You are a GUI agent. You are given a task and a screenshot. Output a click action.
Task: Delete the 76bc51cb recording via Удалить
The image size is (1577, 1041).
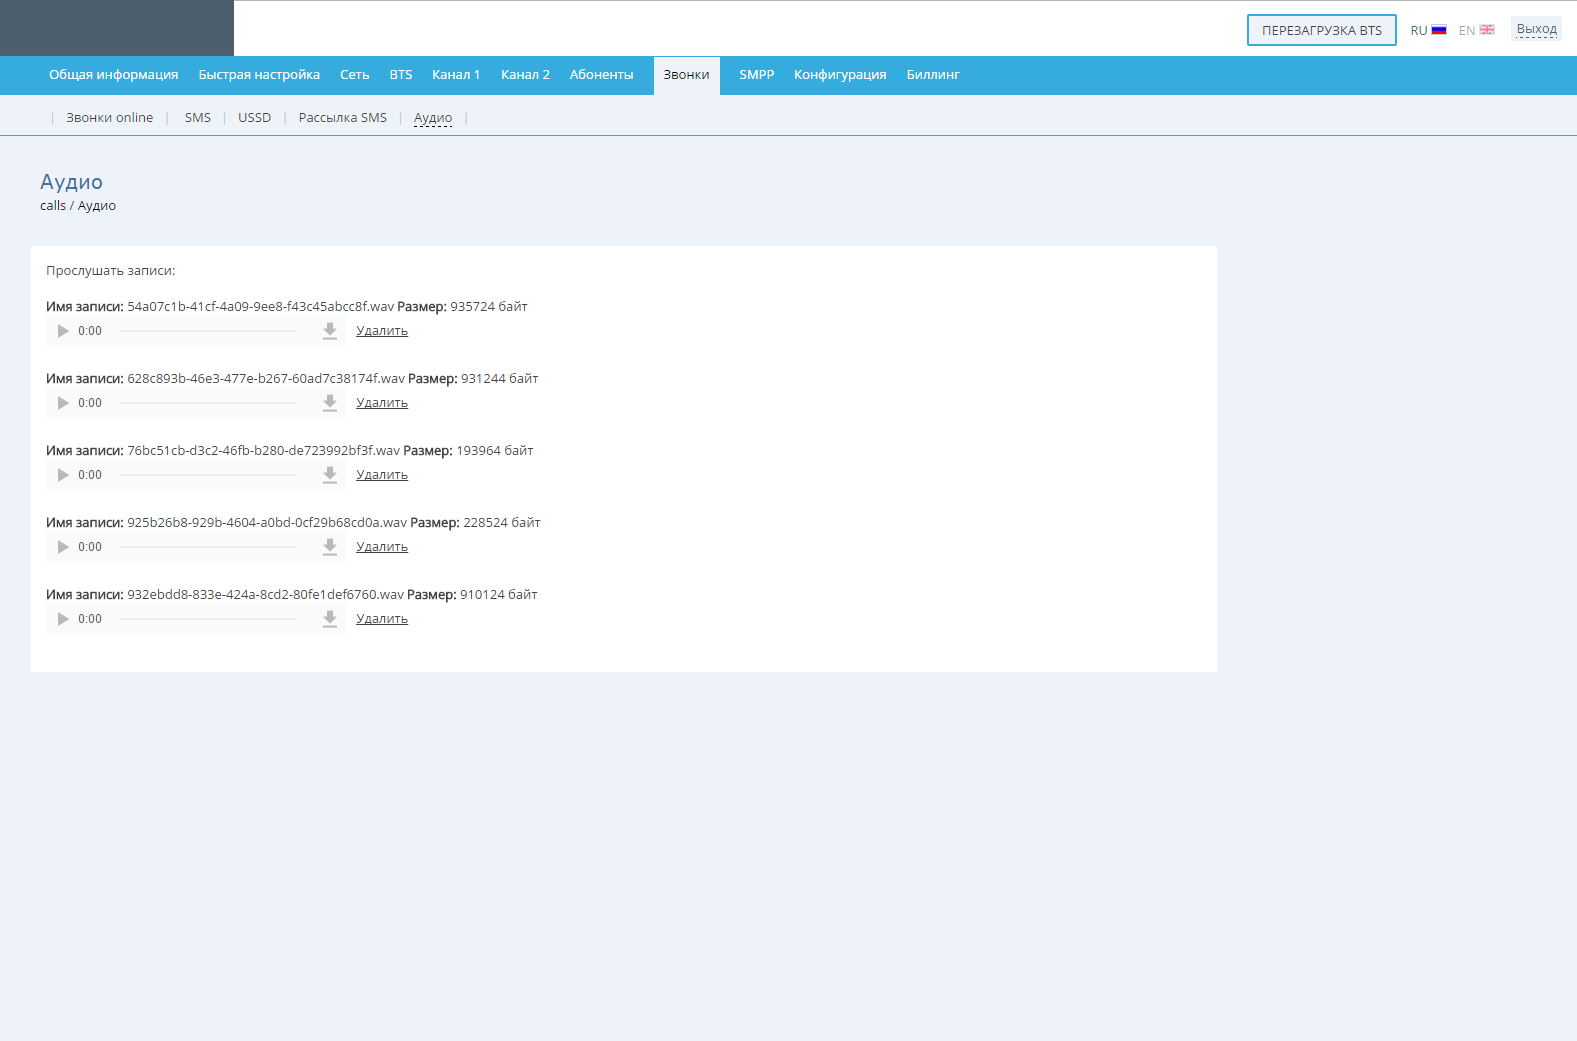[x=382, y=475]
